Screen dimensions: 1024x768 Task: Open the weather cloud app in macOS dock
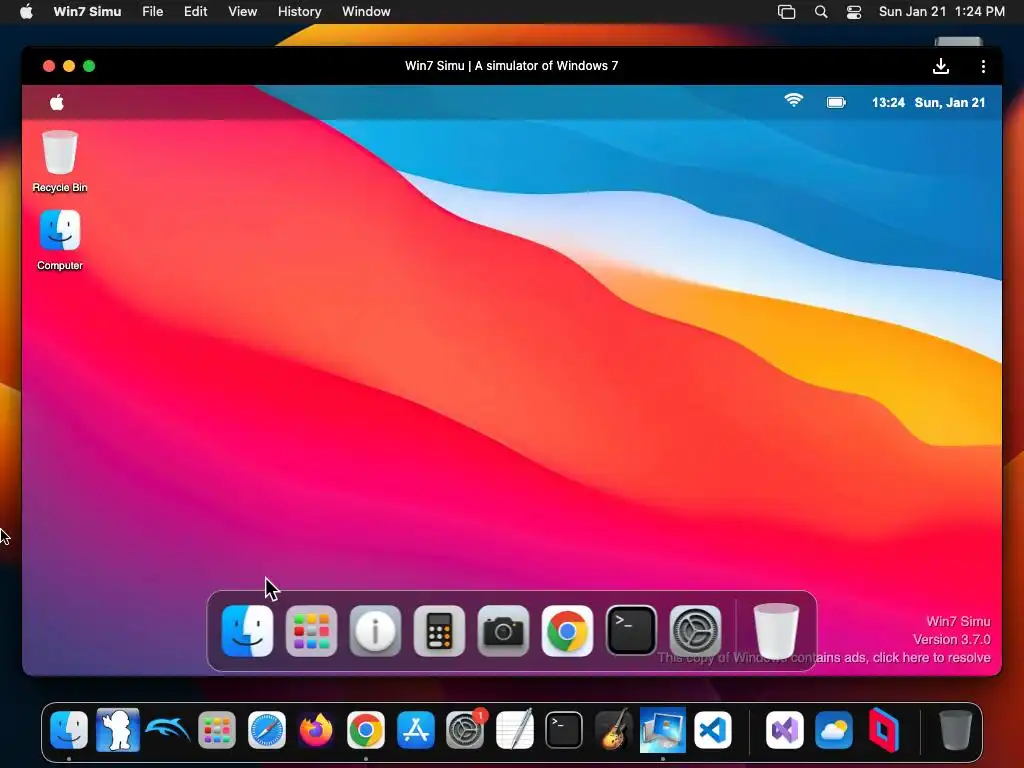click(834, 730)
